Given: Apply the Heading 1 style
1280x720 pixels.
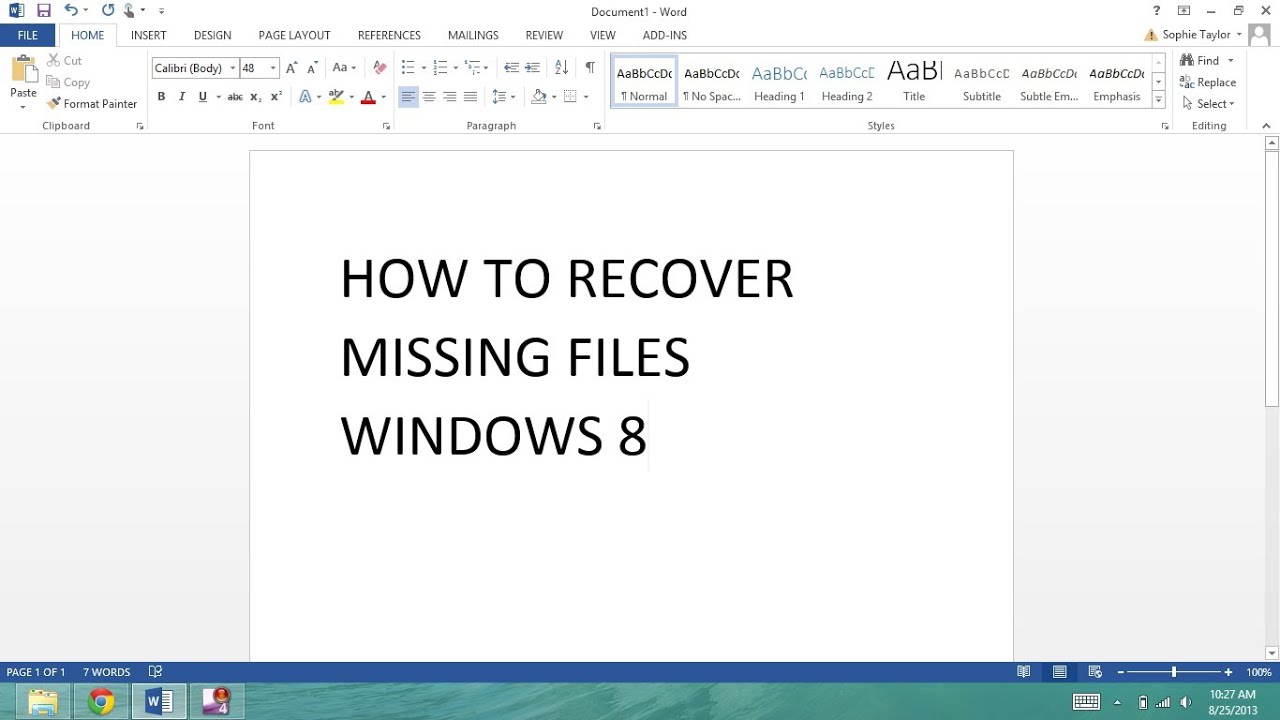Looking at the screenshot, I should tap(779, 82).
